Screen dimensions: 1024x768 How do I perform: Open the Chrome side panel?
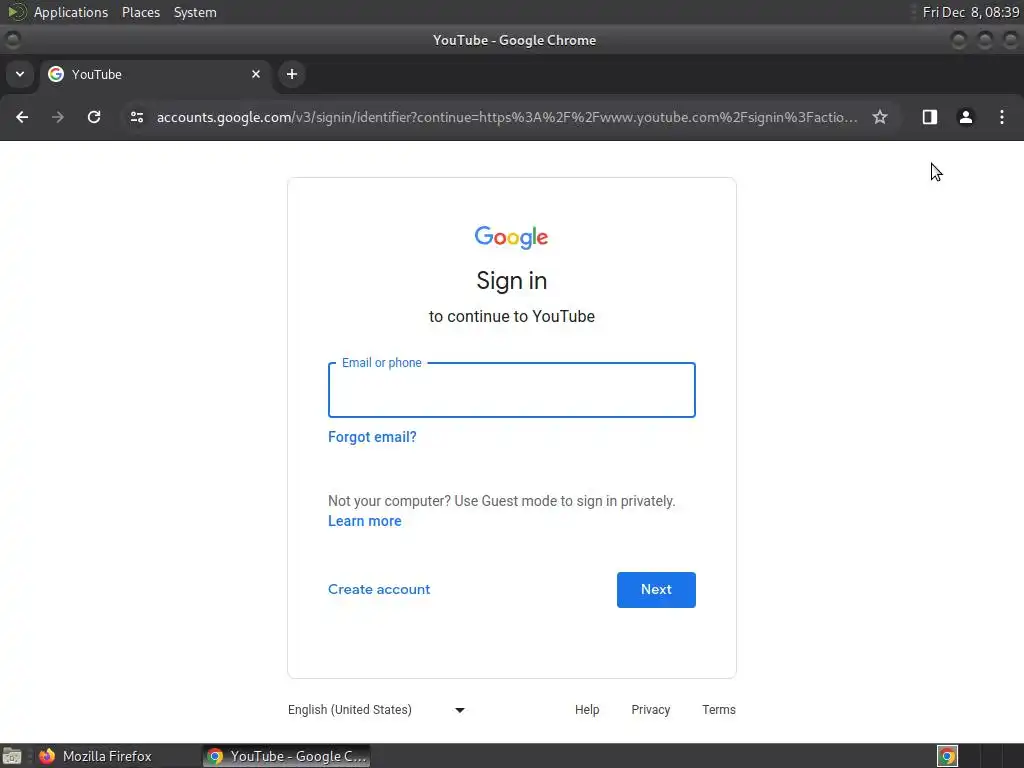coord(930,117)
